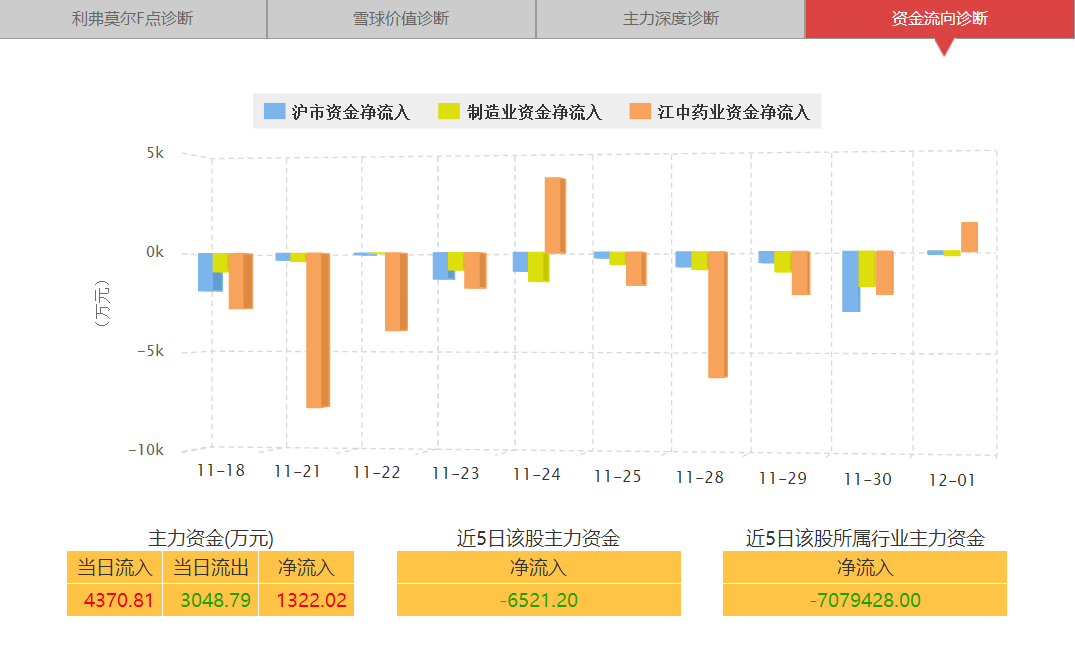Click the orange bar for 12-01
The width and height of the screenshot is (1075, 648).
pyautogui.click(x=969, y=237)
